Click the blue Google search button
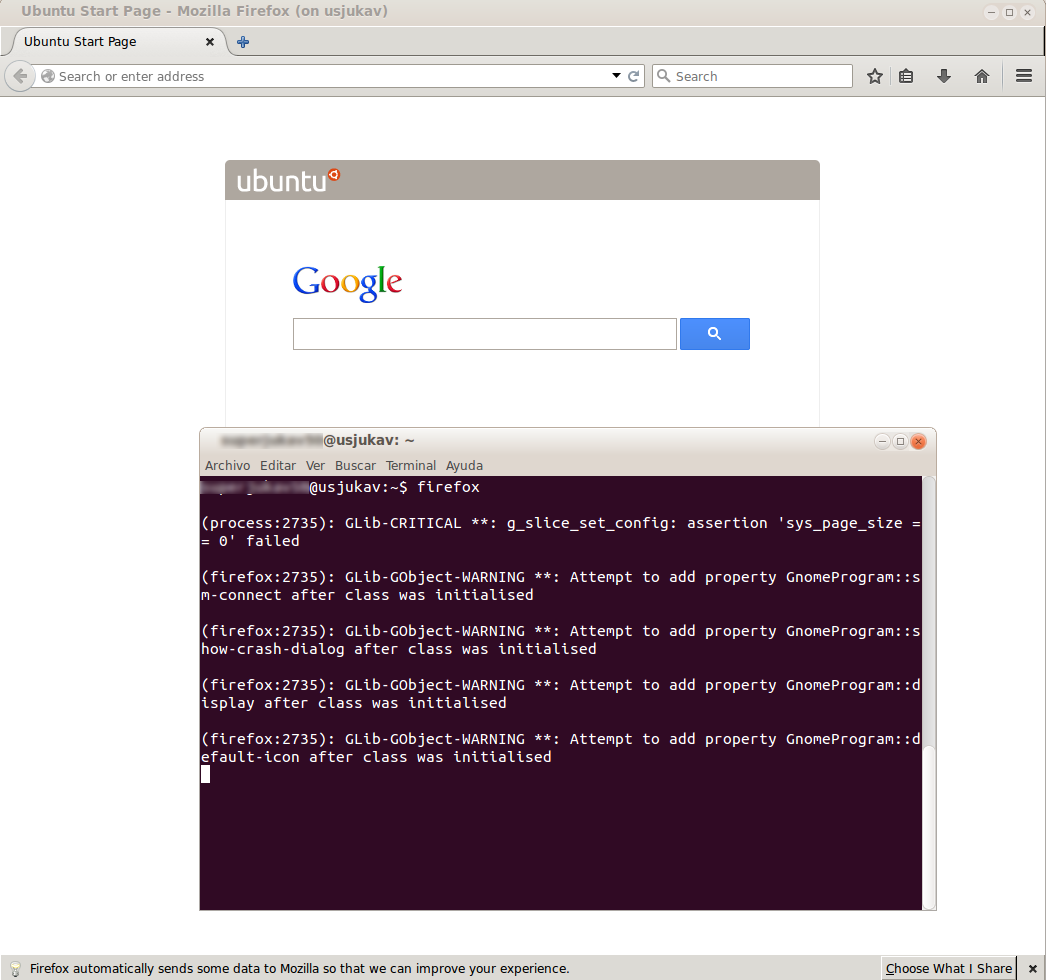The image size is (1046, 980). click(714, 334)
